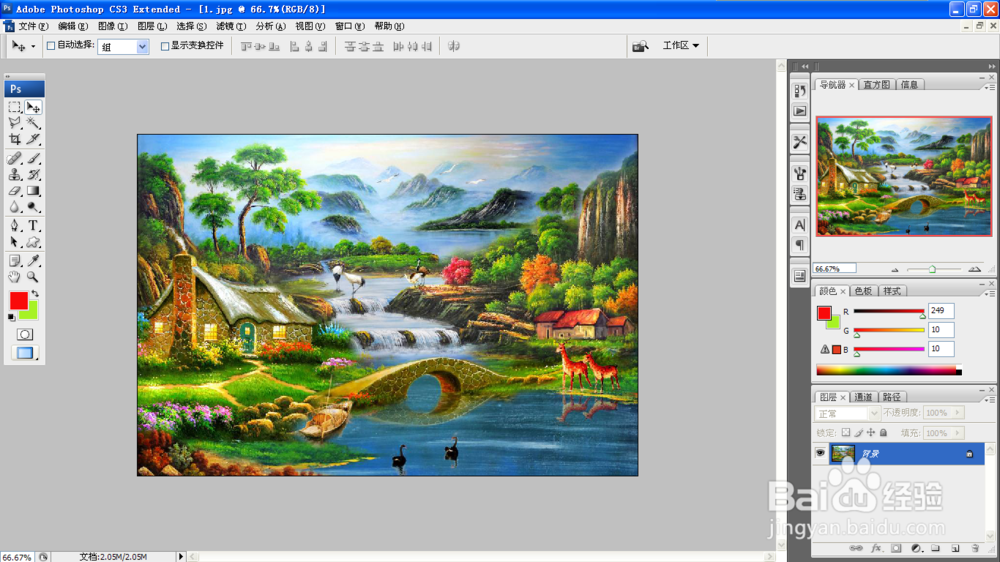Screen dimensions: 1000x562
Task: Open the 文件 menu
Action: [33, 26]
